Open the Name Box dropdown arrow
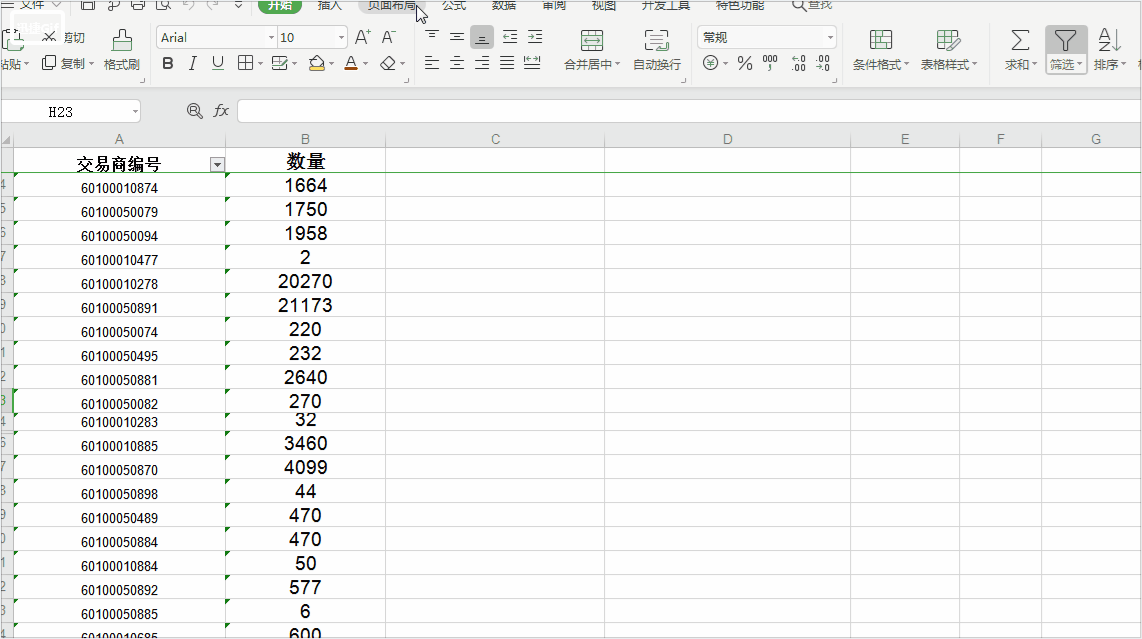Viewport: 1142px width, 639px height. tap(135, 111)
